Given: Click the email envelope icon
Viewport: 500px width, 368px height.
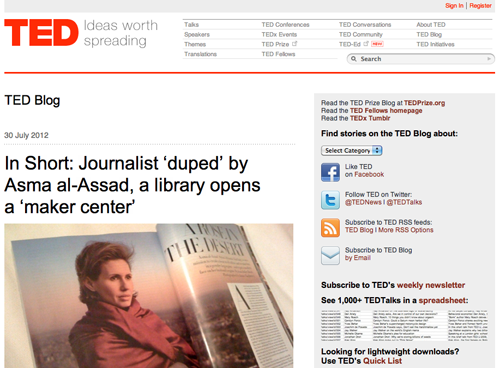Looking at the screenshot, I should coord(330,255).
